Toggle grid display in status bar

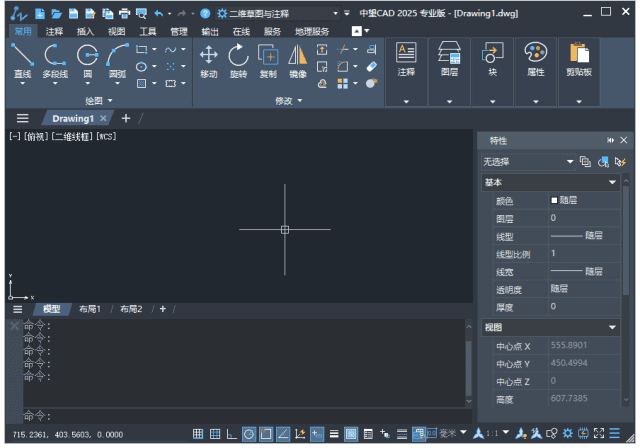point(198,434)
